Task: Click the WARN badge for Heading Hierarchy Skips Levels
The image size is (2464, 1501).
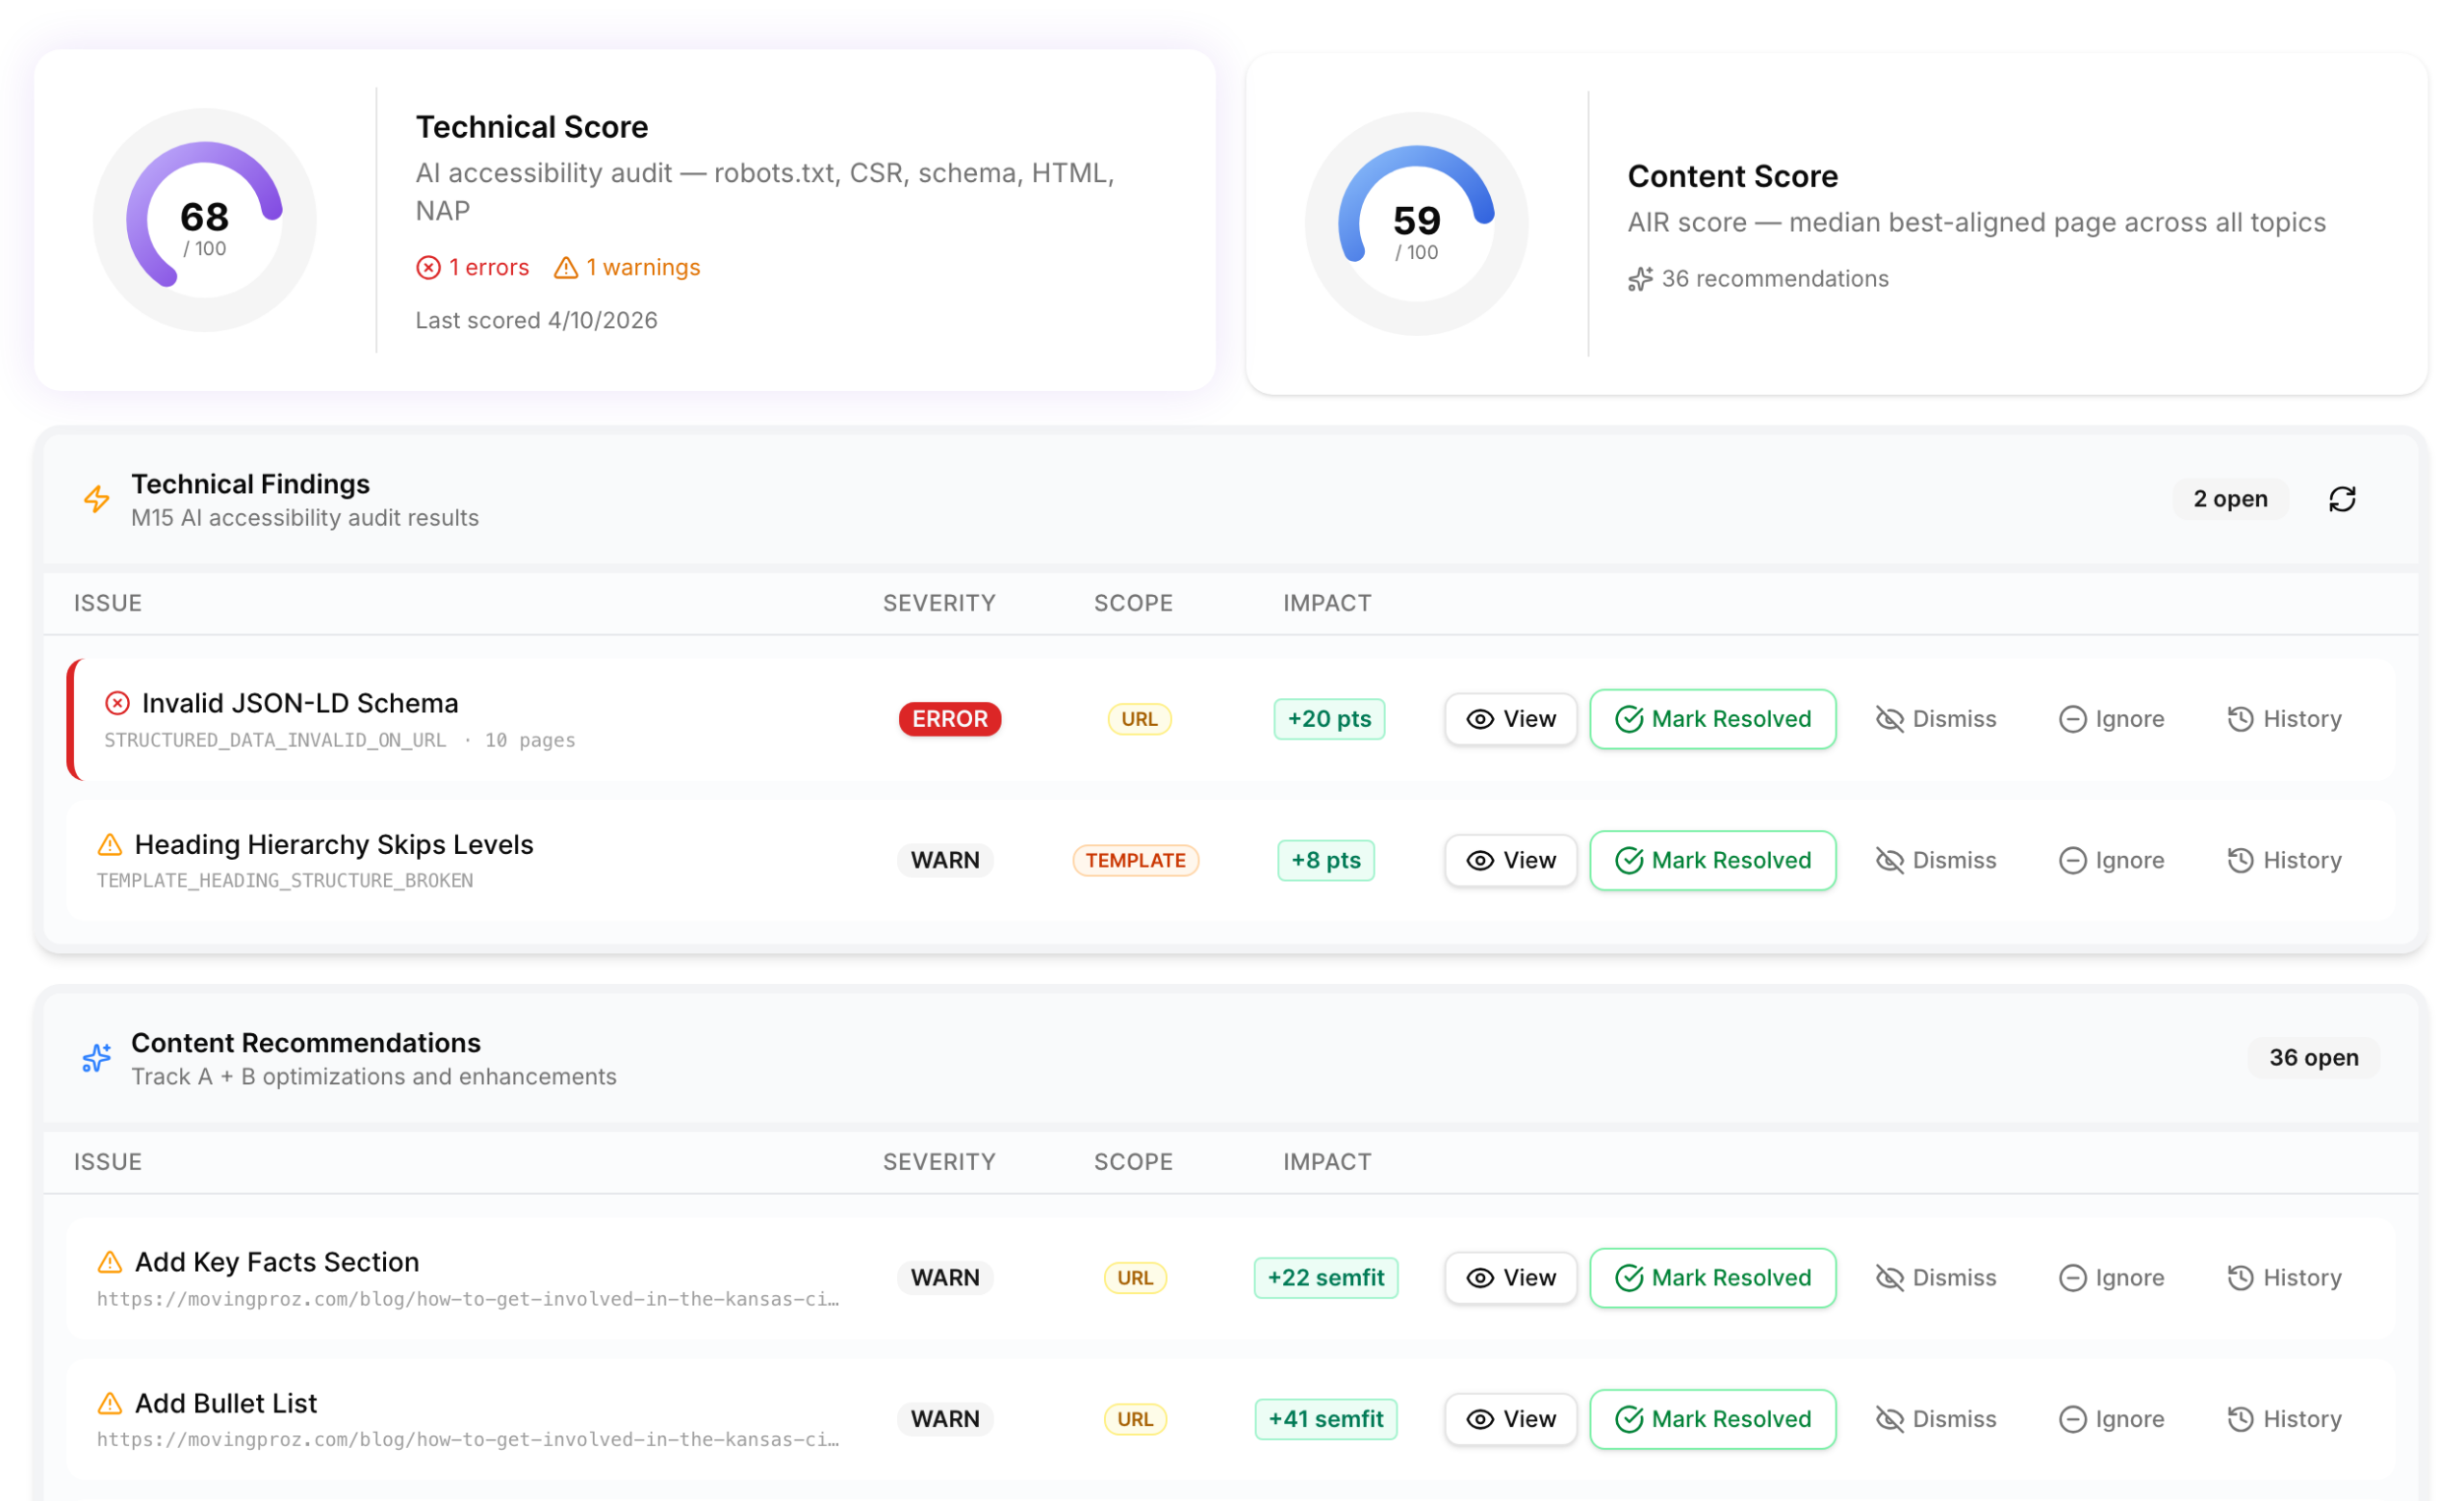Action: (945, 860)
